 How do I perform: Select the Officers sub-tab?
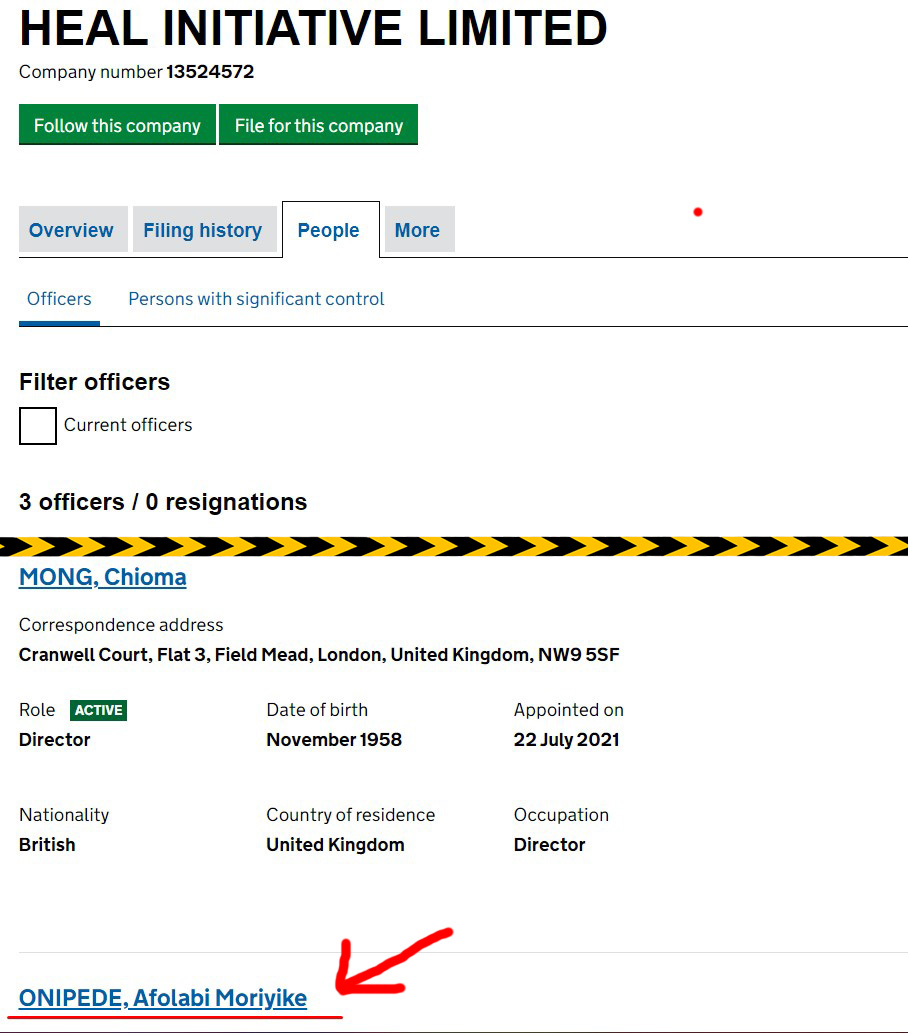pyautogui.click(x=59, y=299)
